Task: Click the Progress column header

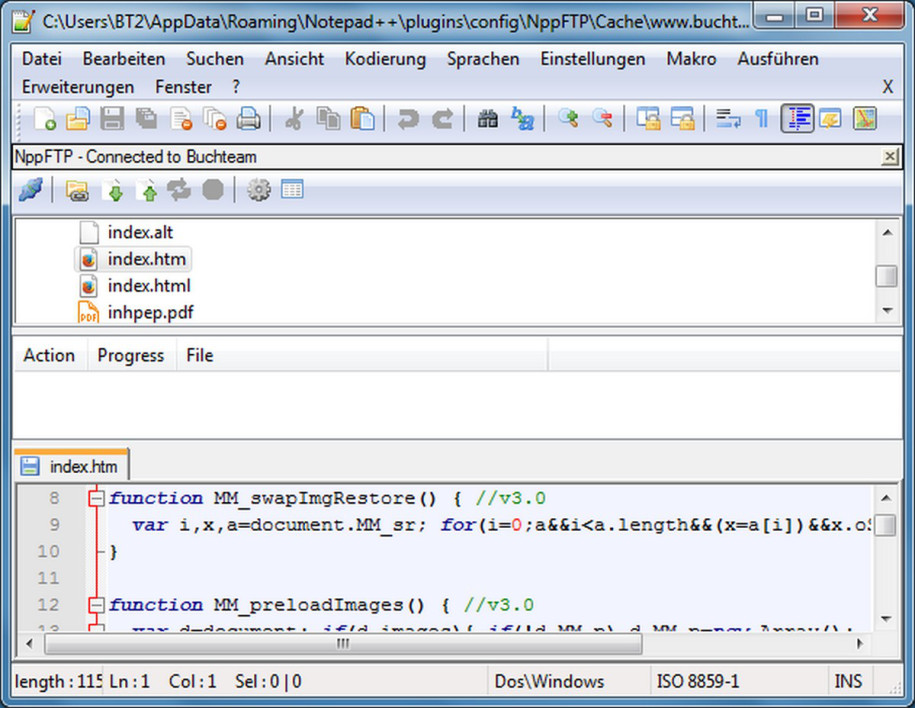Action: pyautogui.click(x=131, y=355)
